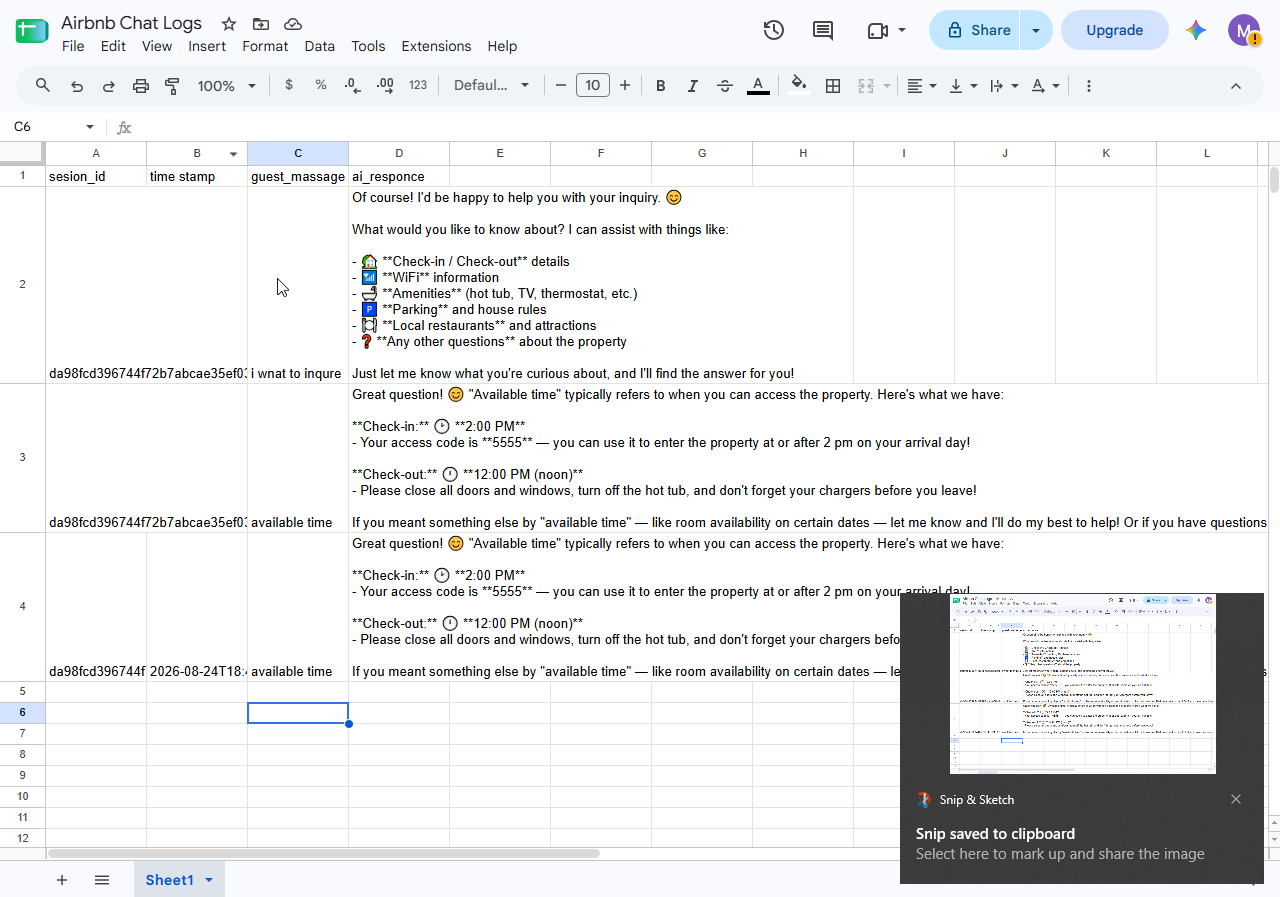Star the Airbnb Chat Logs document

229,24
